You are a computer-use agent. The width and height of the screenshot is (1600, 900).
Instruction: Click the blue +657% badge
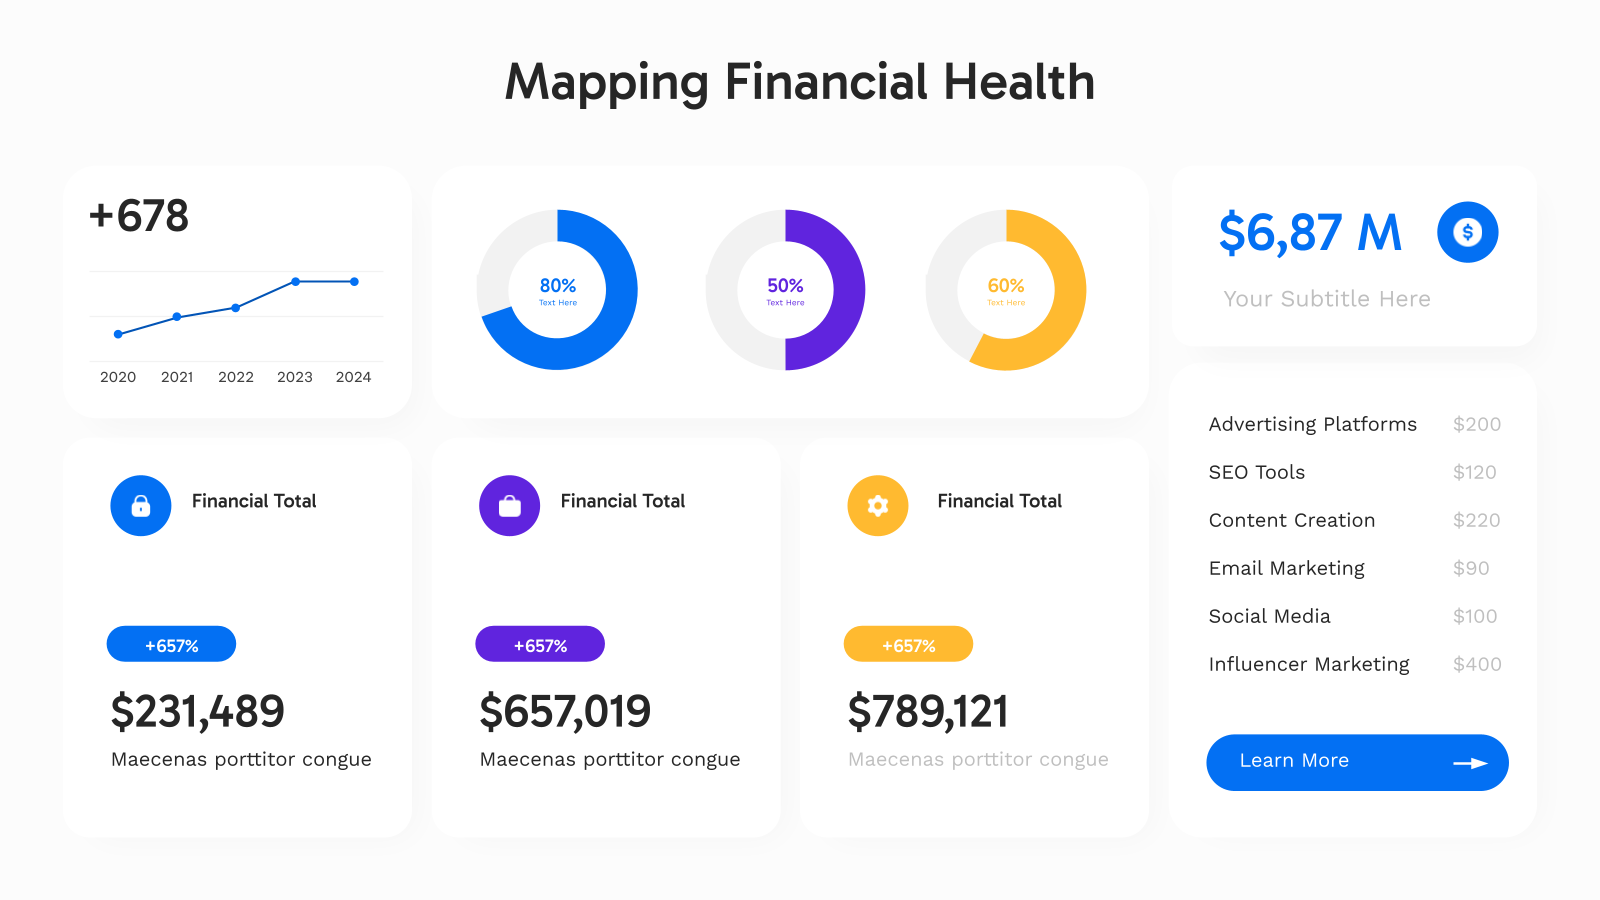[x=171, y=644]
